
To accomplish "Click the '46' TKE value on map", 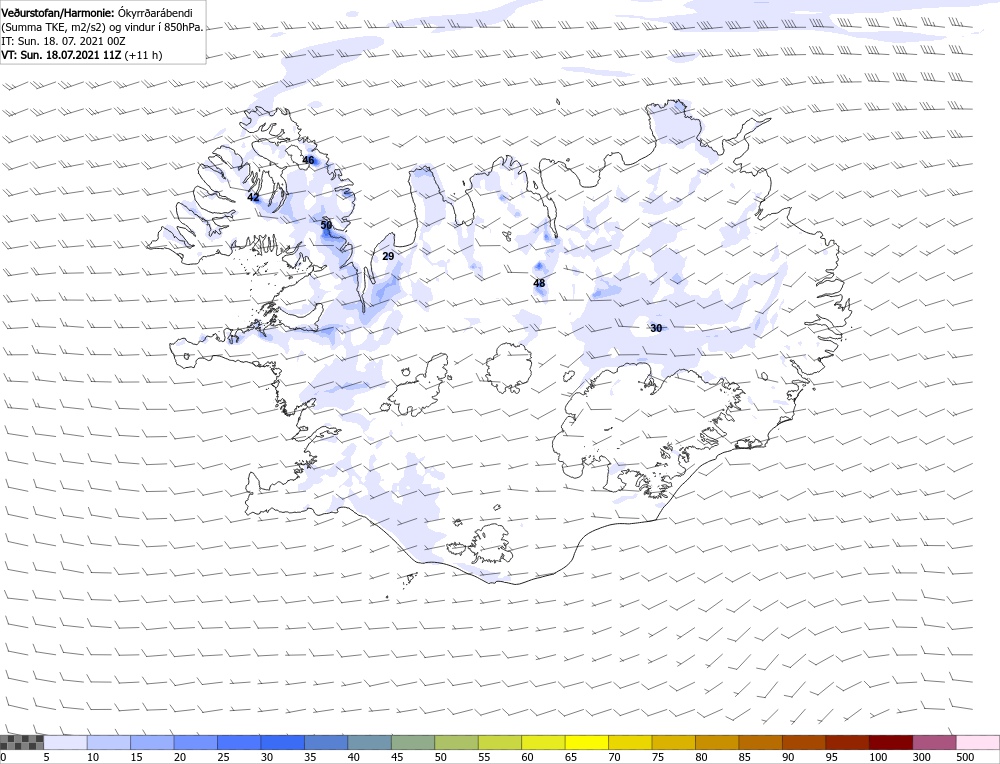I will (309, 160).
